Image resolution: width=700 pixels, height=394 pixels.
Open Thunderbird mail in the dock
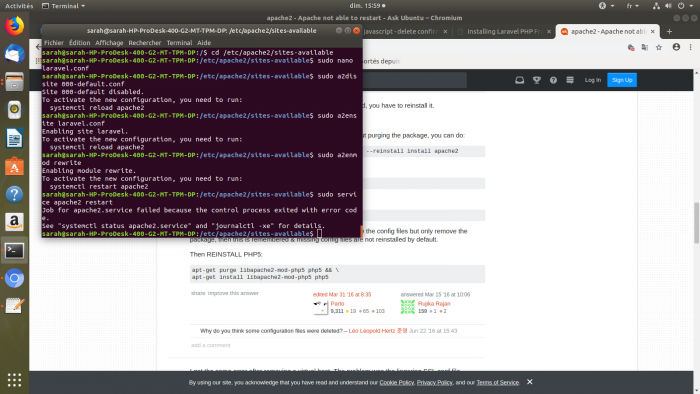(x=14, y=54)
